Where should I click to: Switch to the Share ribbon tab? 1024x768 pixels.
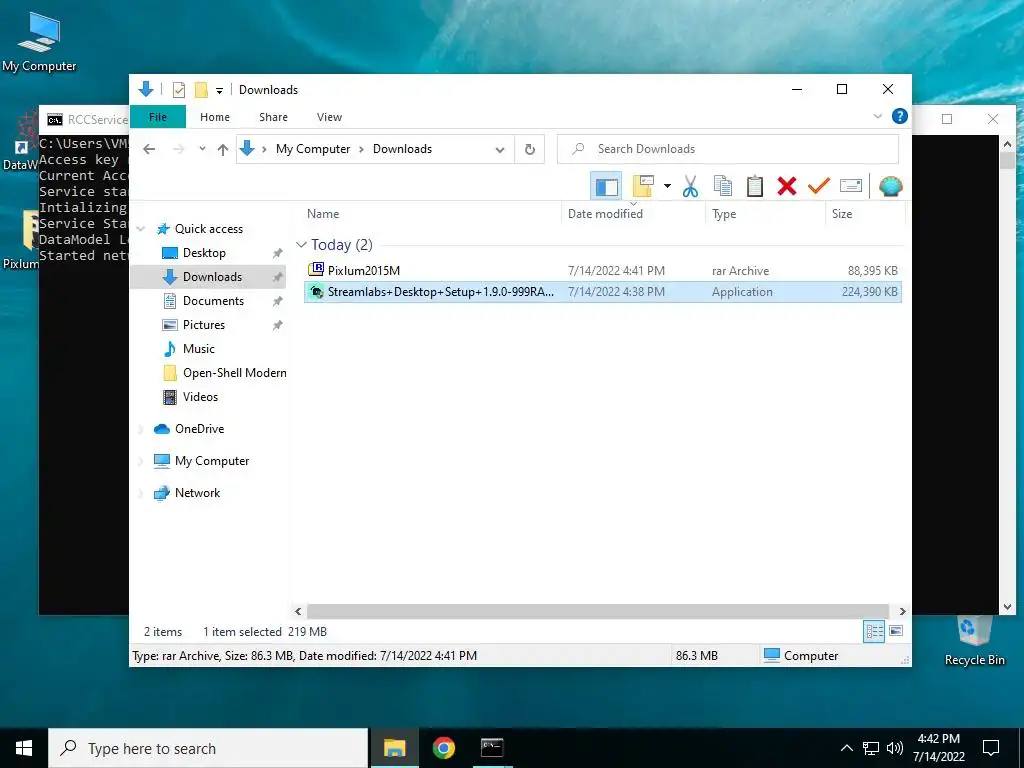pyautogui.click(x=273, y=117)
